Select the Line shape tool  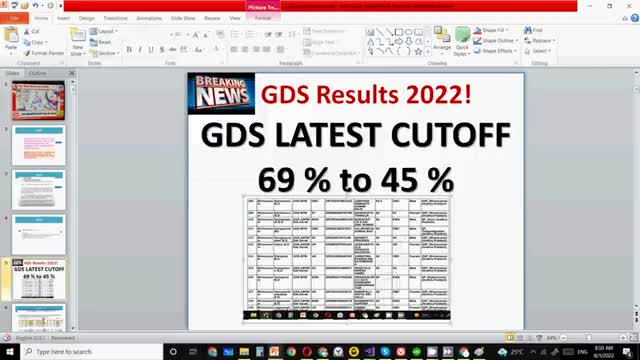click(380, 32)
